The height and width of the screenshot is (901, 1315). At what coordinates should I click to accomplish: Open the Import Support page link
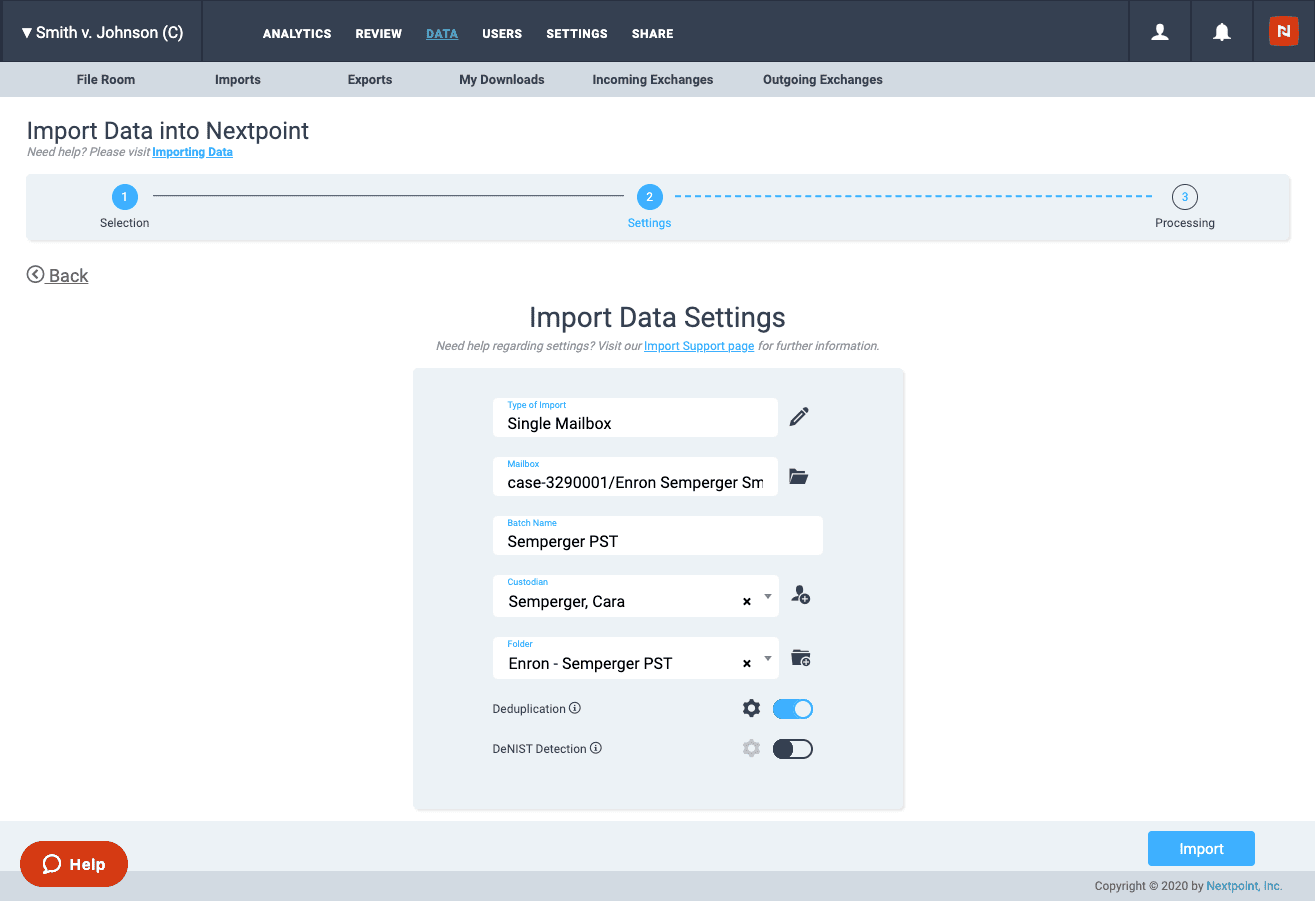[699, 346]
